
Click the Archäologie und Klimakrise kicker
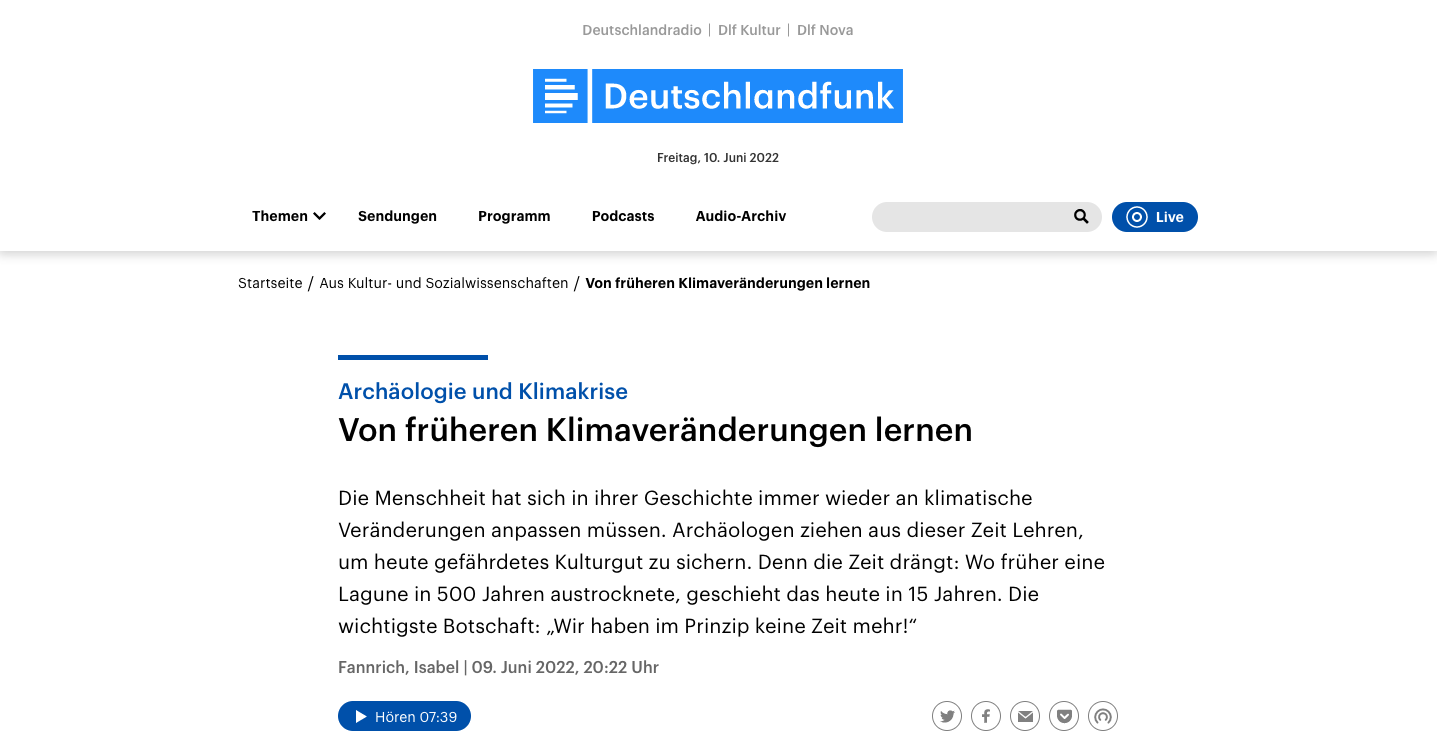(483, 391)
